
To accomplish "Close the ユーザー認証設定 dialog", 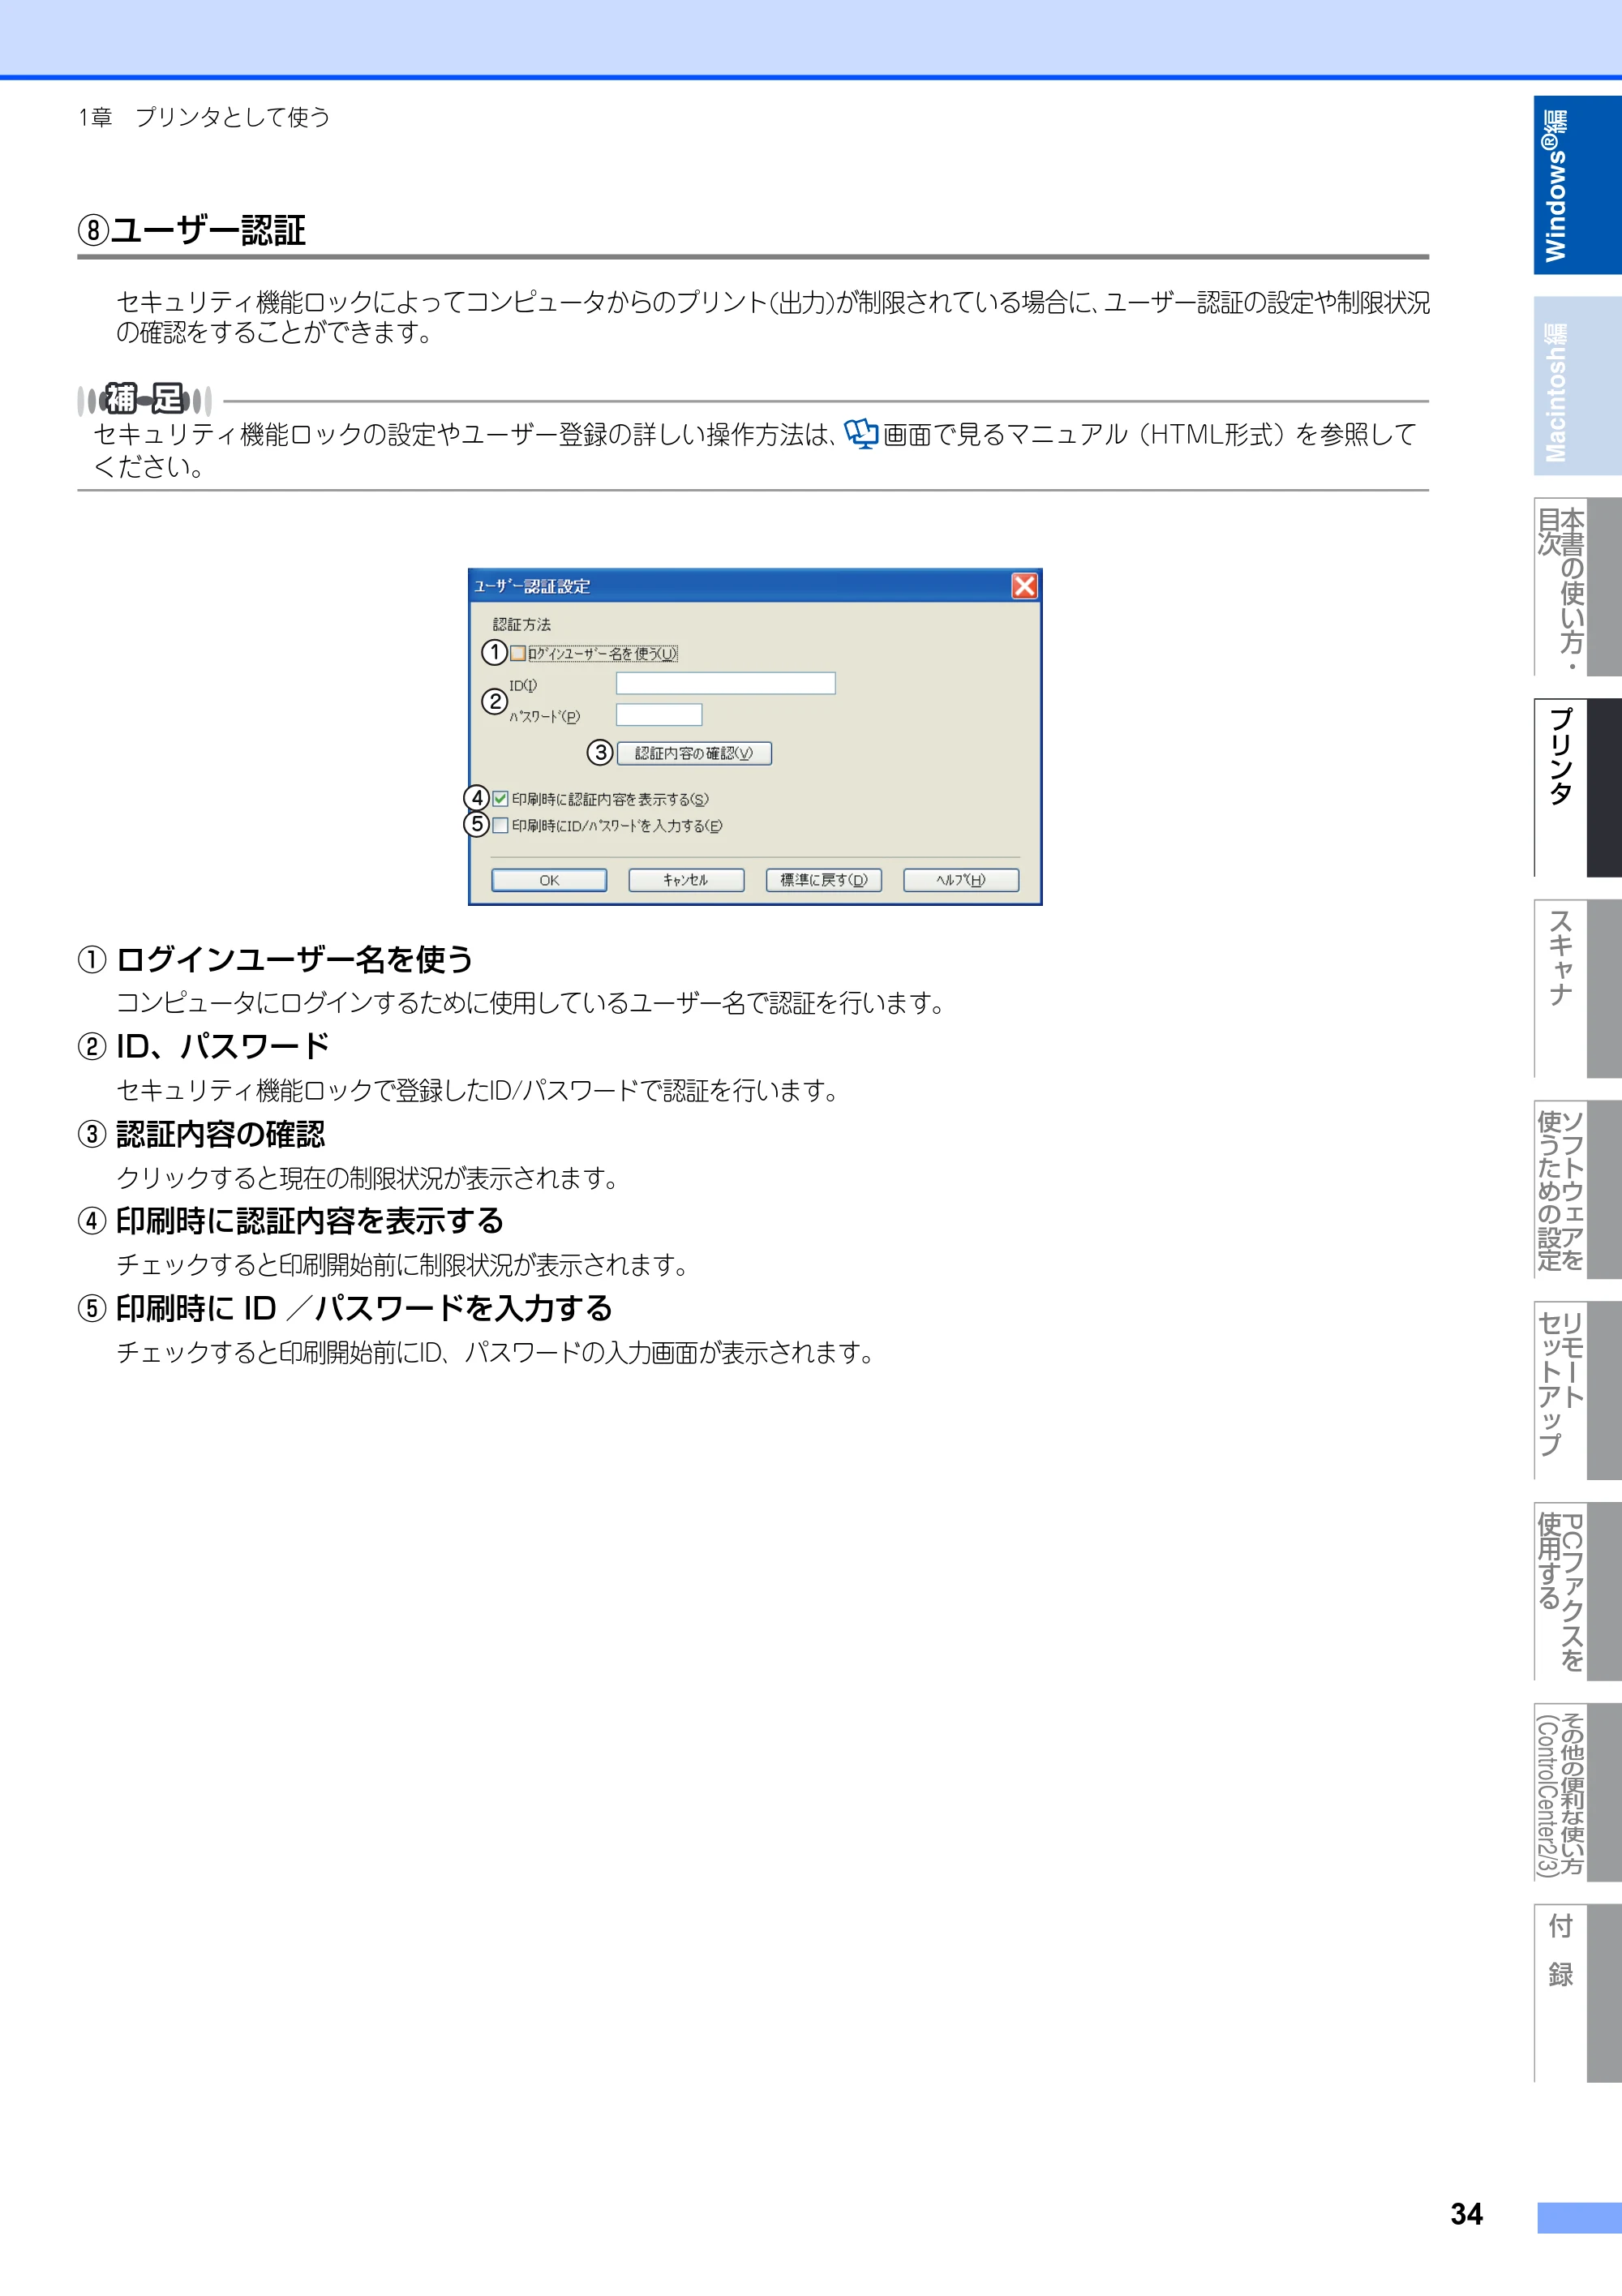I will point(1024,586).
